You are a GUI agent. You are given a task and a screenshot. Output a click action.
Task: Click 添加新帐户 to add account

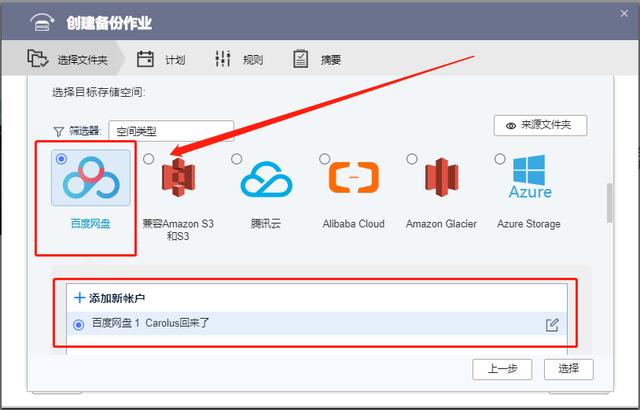(109, 298)
